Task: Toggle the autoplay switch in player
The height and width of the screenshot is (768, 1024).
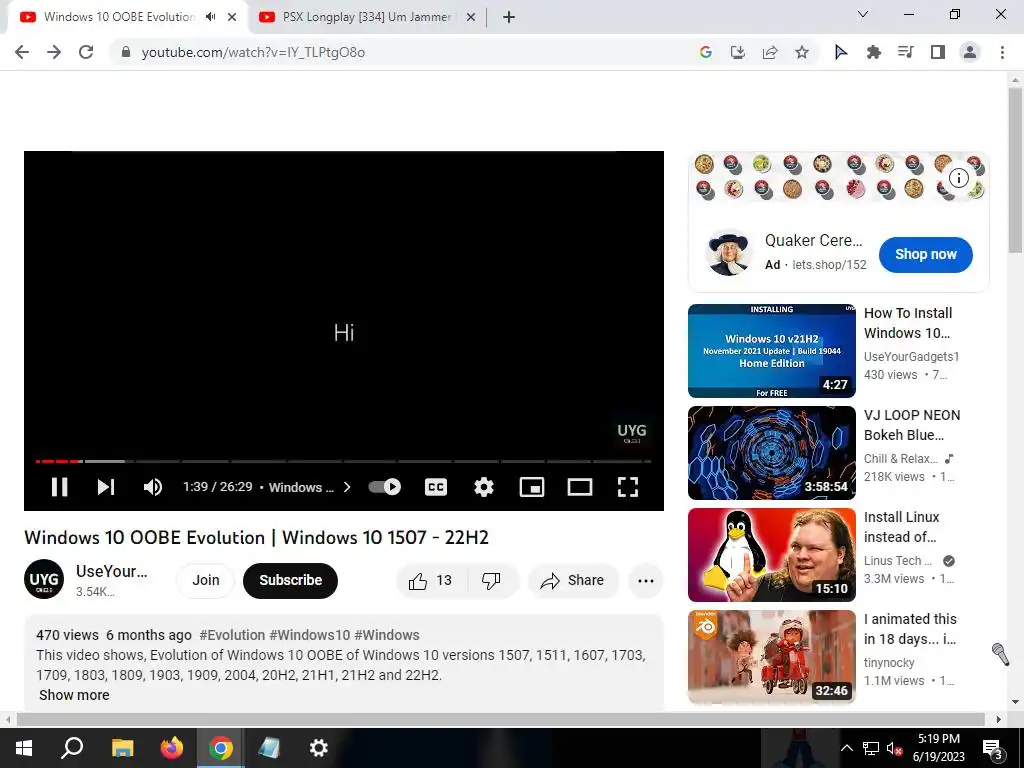Action: click(385, 487)
